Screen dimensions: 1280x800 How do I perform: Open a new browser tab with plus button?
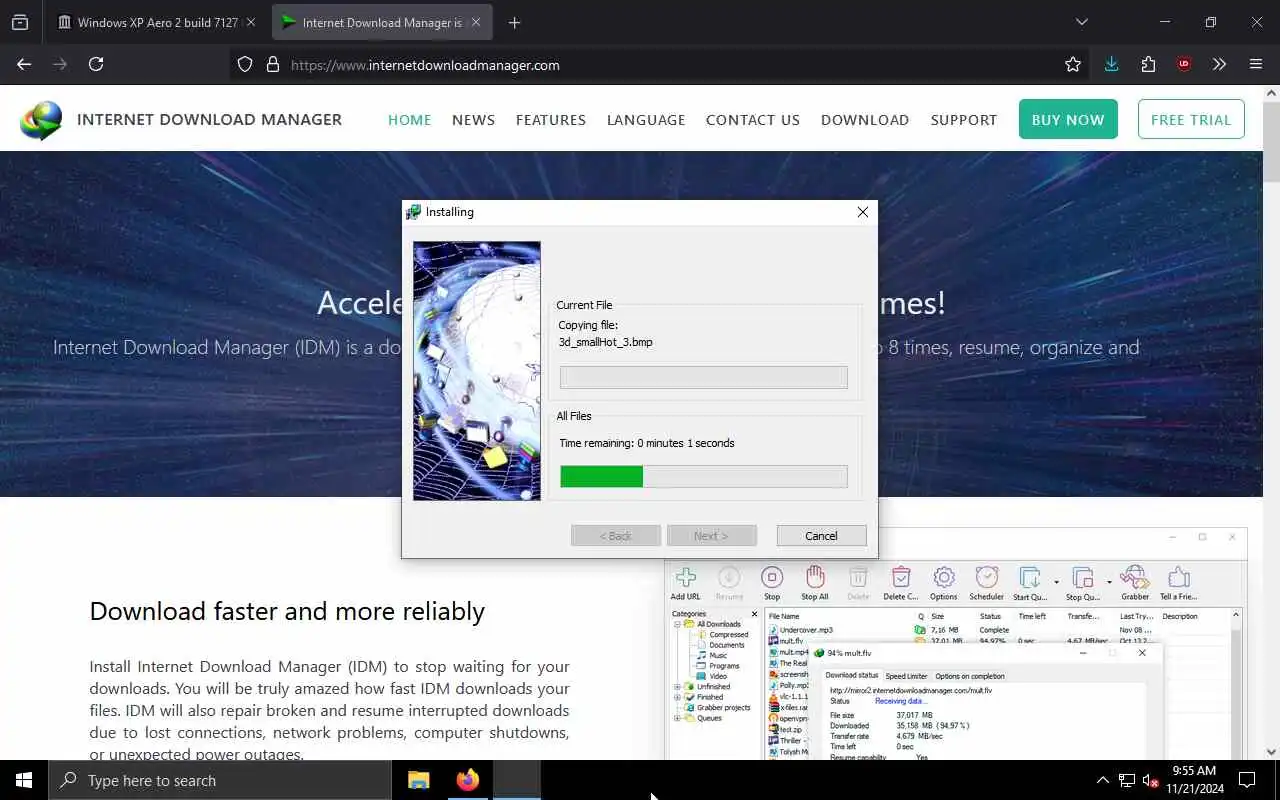pos(514,22)
